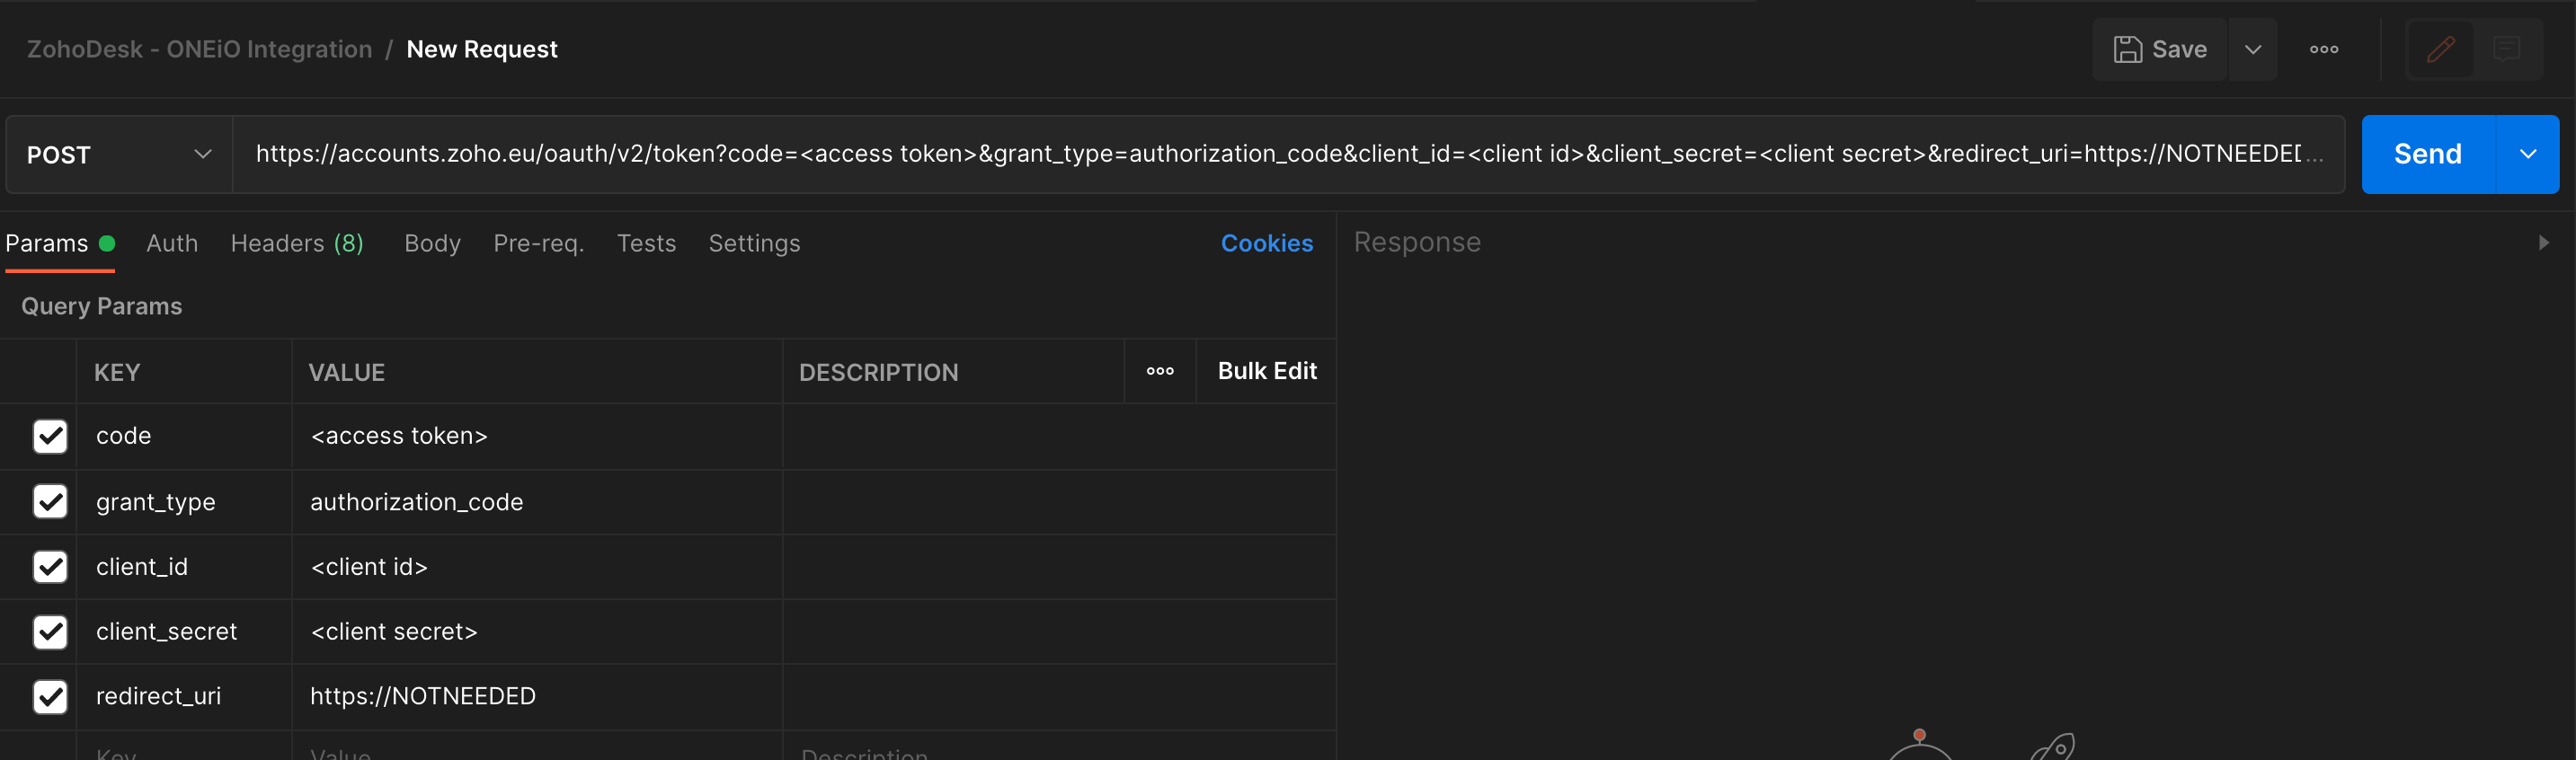
Task: Click the 'client_id' key cell
Action: coord(184,566)
